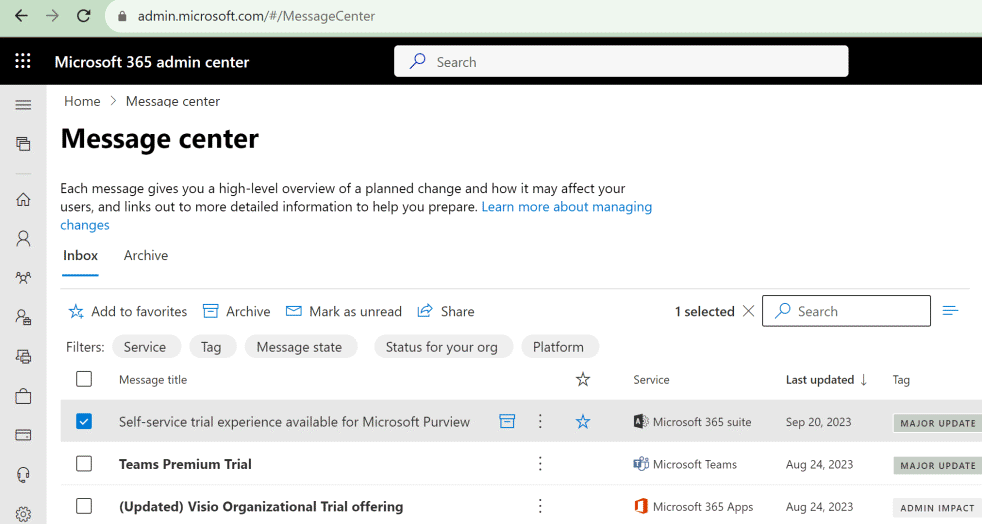Click the Microsoft 365 Apps Office icon
This screenshot has width=982, height=524.
[640, 506]
